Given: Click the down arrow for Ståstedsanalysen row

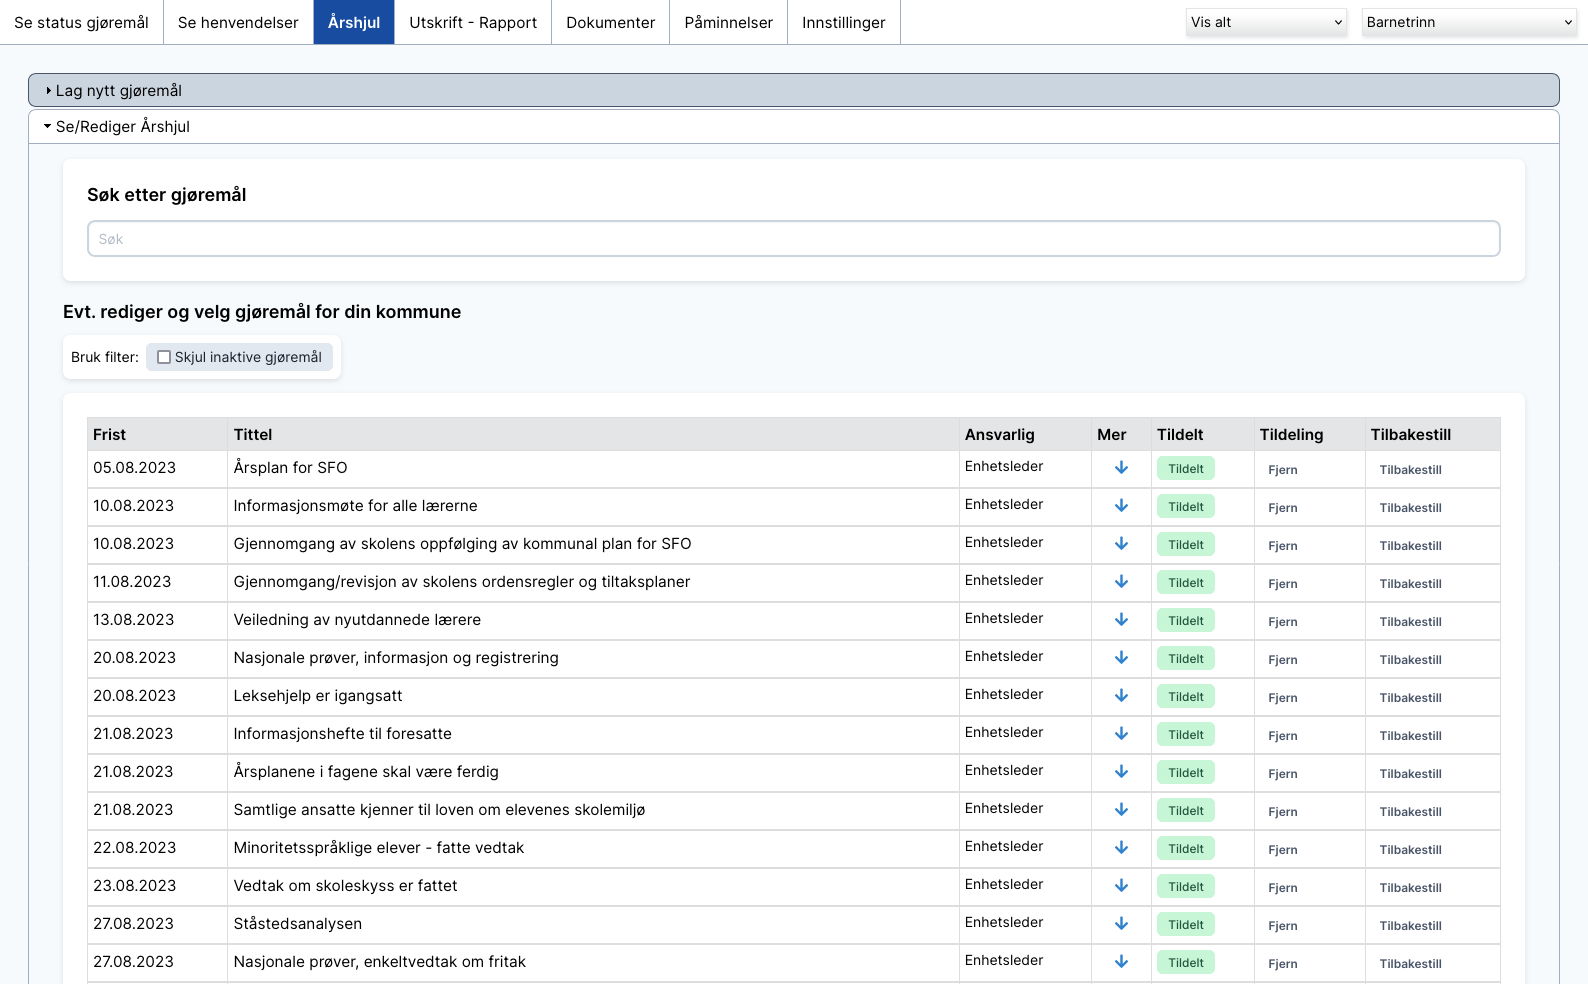Looking at the screenshot, I should click(x=1121, y=924).
